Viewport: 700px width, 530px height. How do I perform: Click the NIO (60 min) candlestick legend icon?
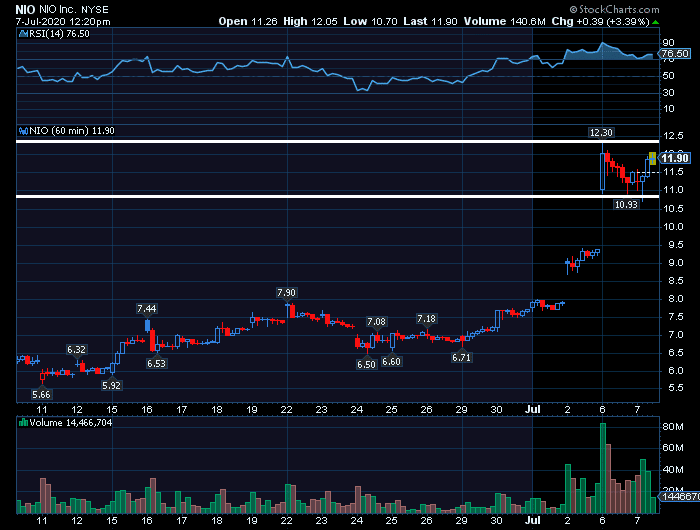click(x=23, y=131)
